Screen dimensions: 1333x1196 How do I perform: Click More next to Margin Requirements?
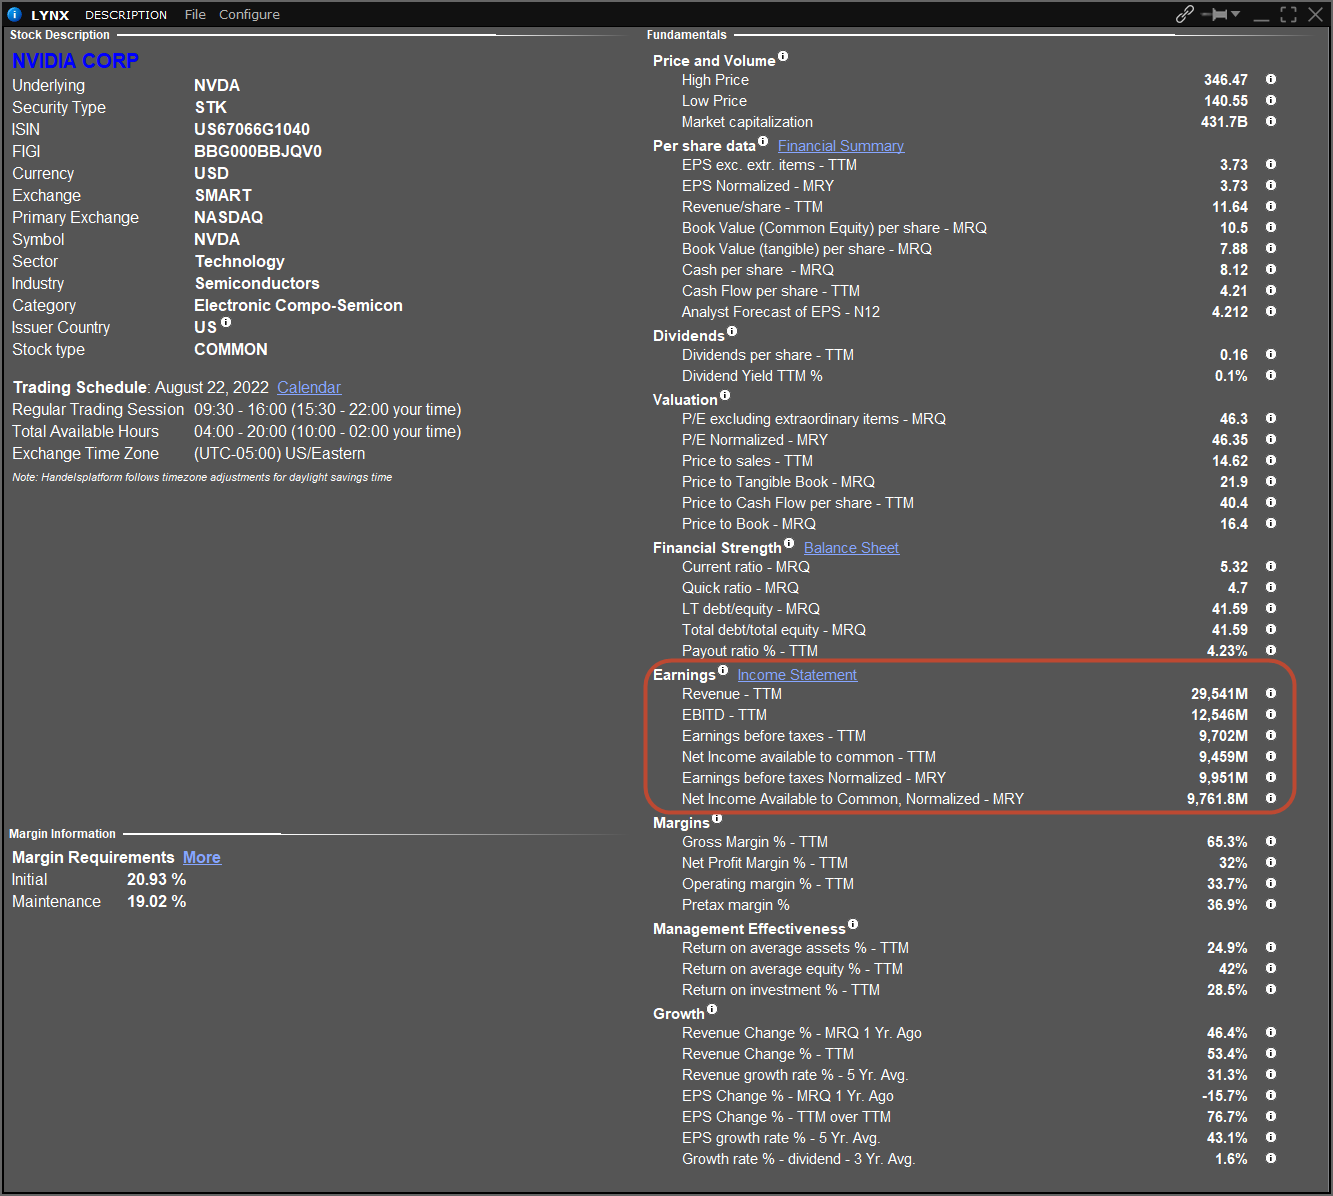click(202, 857)
